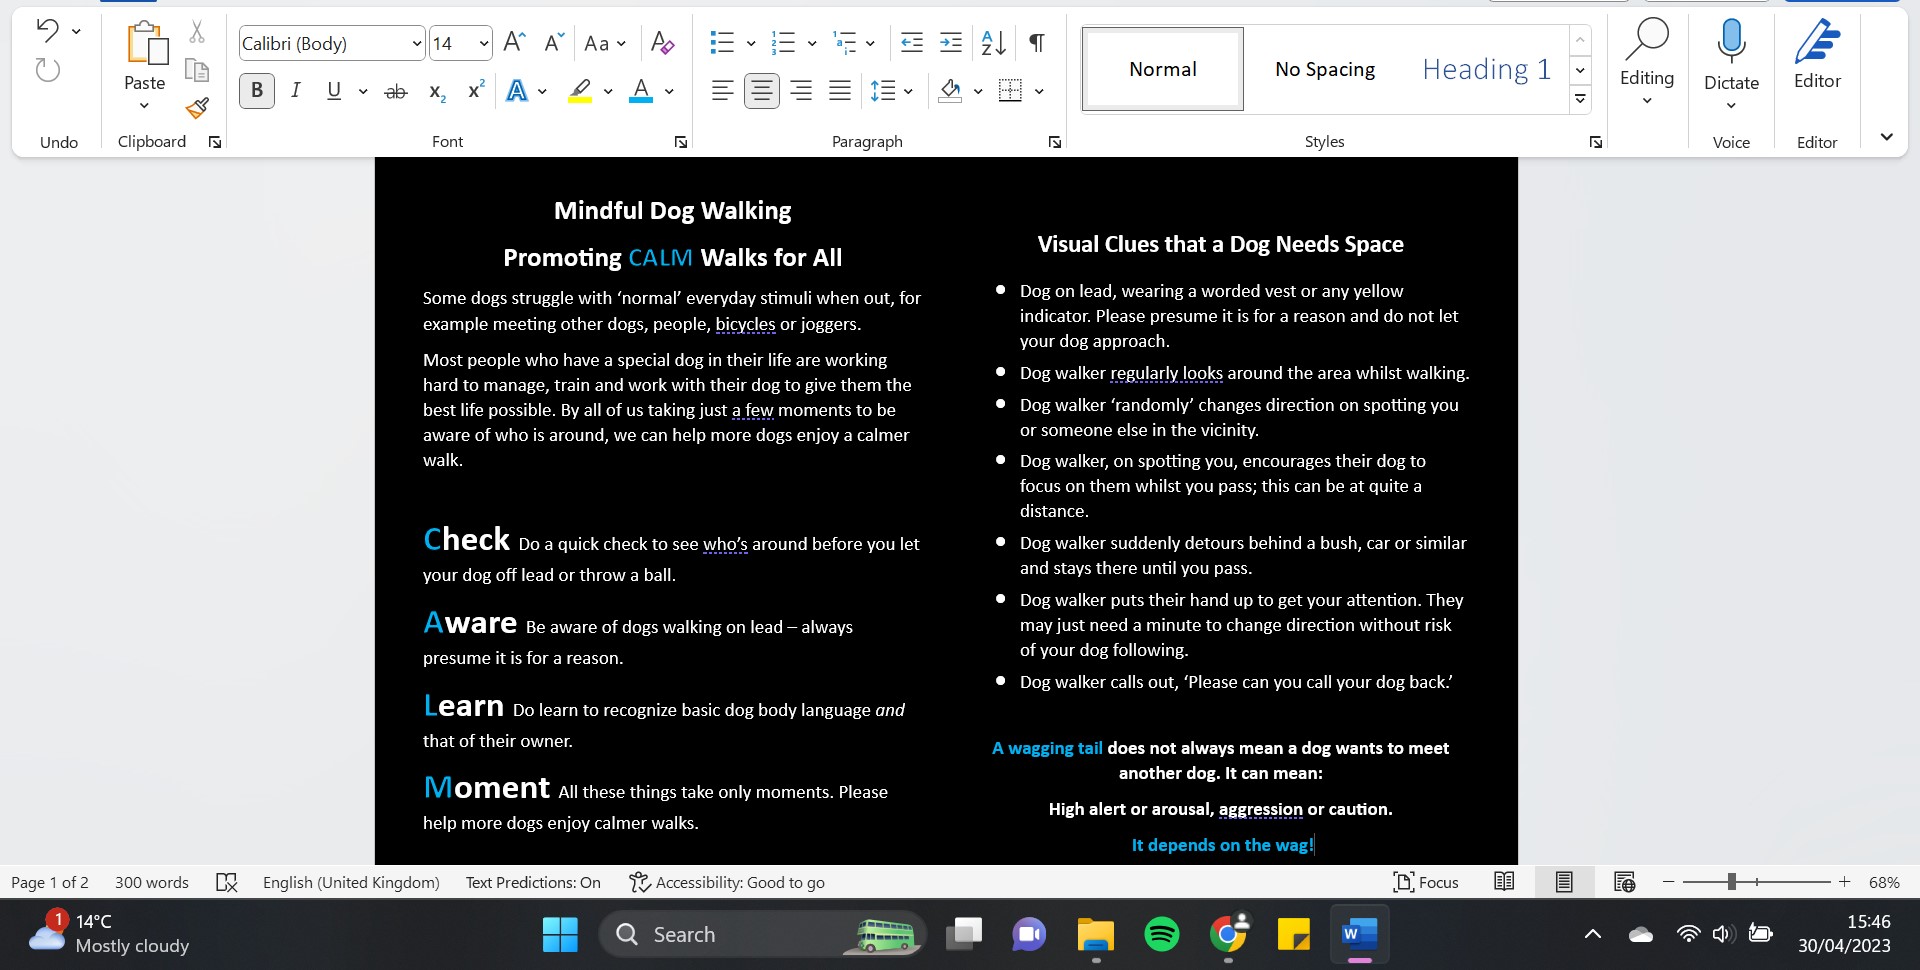Viewport: 1920px width, 970px height.
Task: Switch to Web Layout view
Action: (x=1624, y=882)
